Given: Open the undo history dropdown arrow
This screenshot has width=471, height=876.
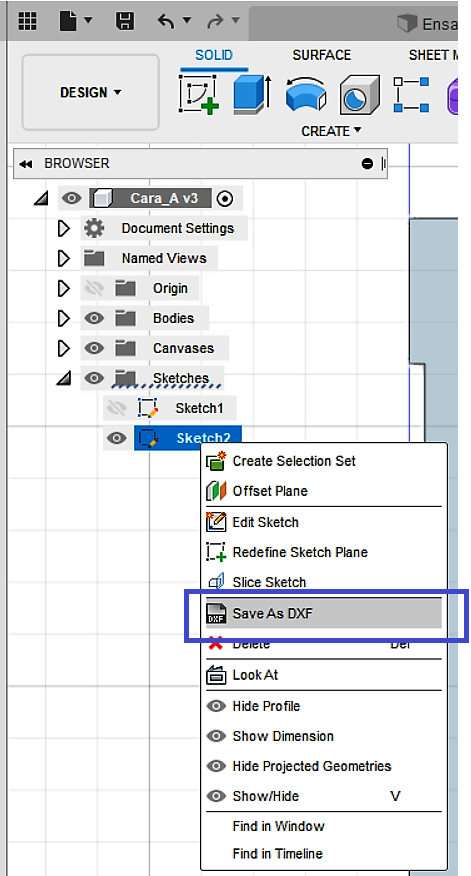Looking at the screenshot, I should [187, 21].
